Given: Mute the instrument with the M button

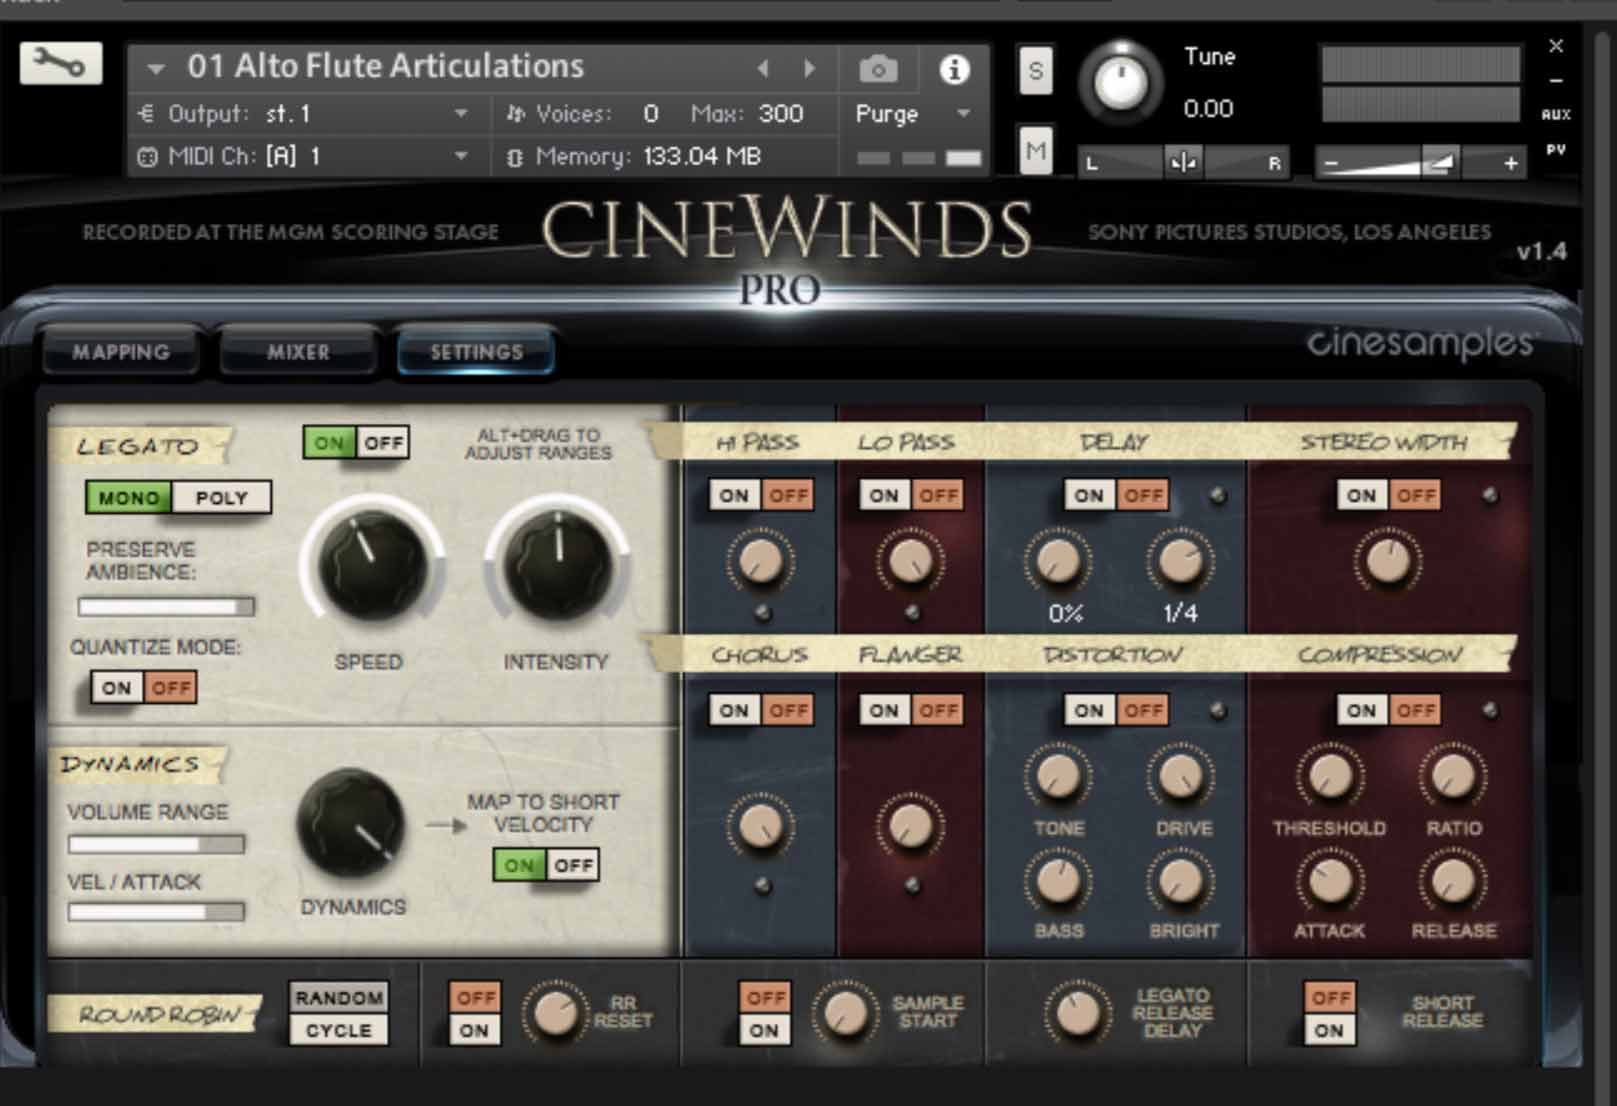Looking at the screenshot, I should point(1035,151).
